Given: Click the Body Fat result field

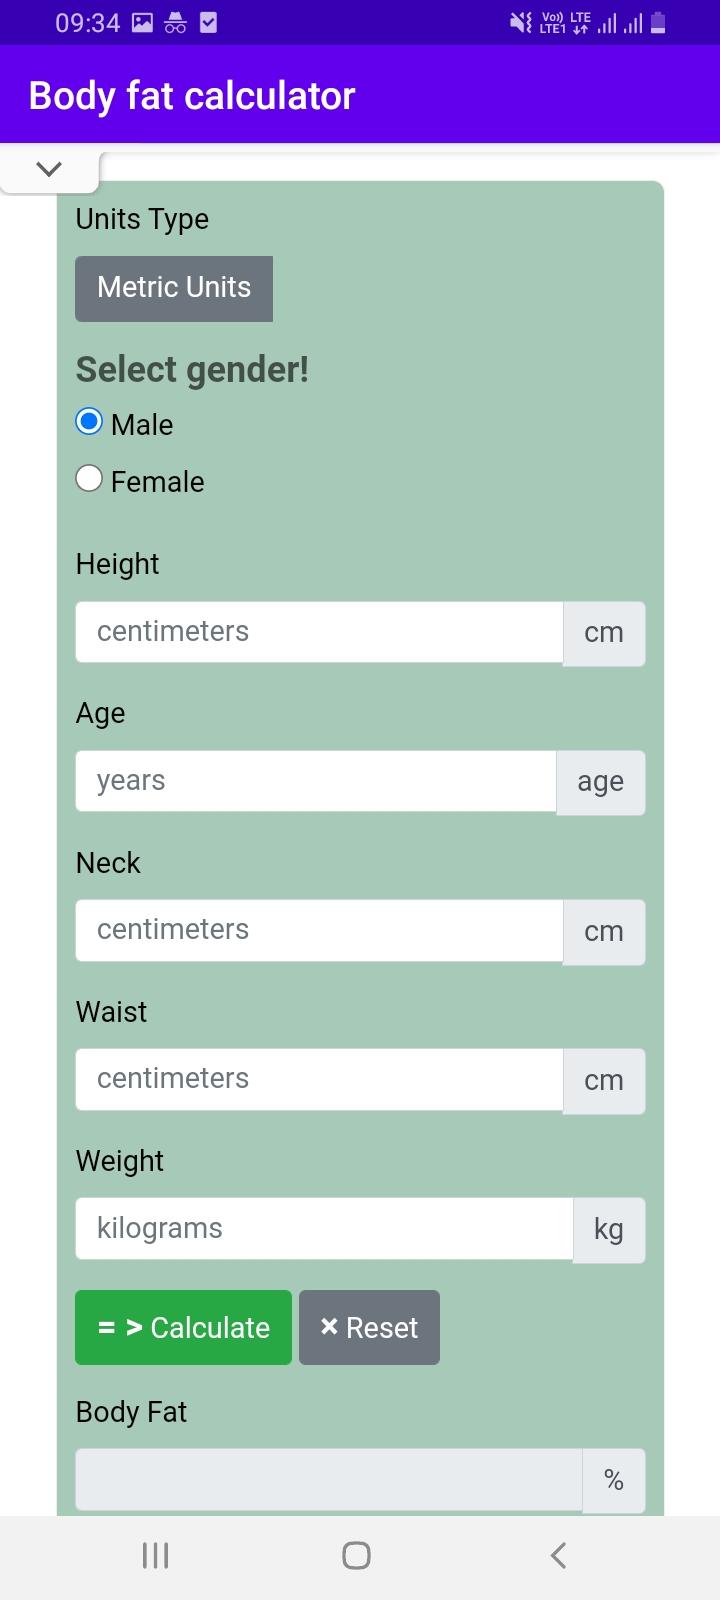Looking at the screenshot, I should tap(329, 1480).
